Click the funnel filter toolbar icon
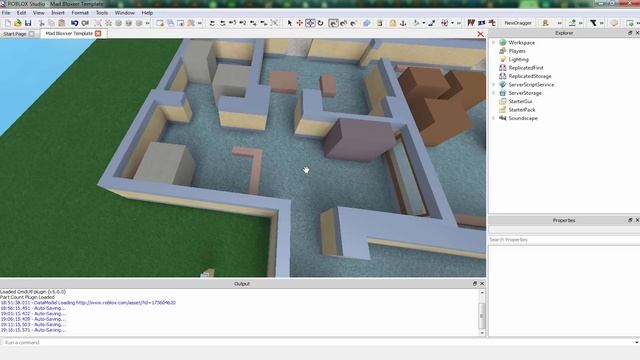 [593, 23]
